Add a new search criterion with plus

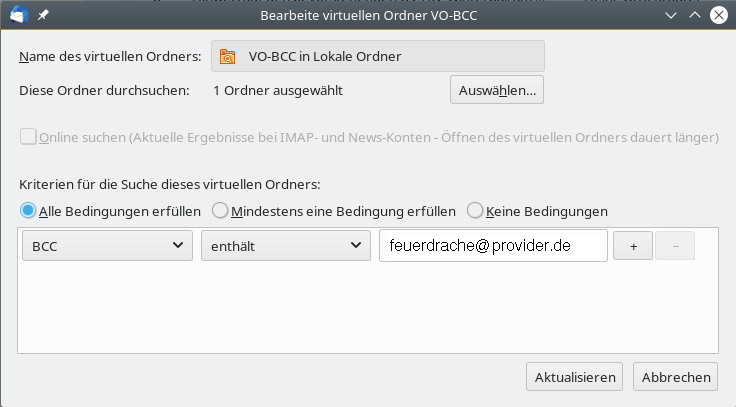pyautogui.click(x=633, y=246)
